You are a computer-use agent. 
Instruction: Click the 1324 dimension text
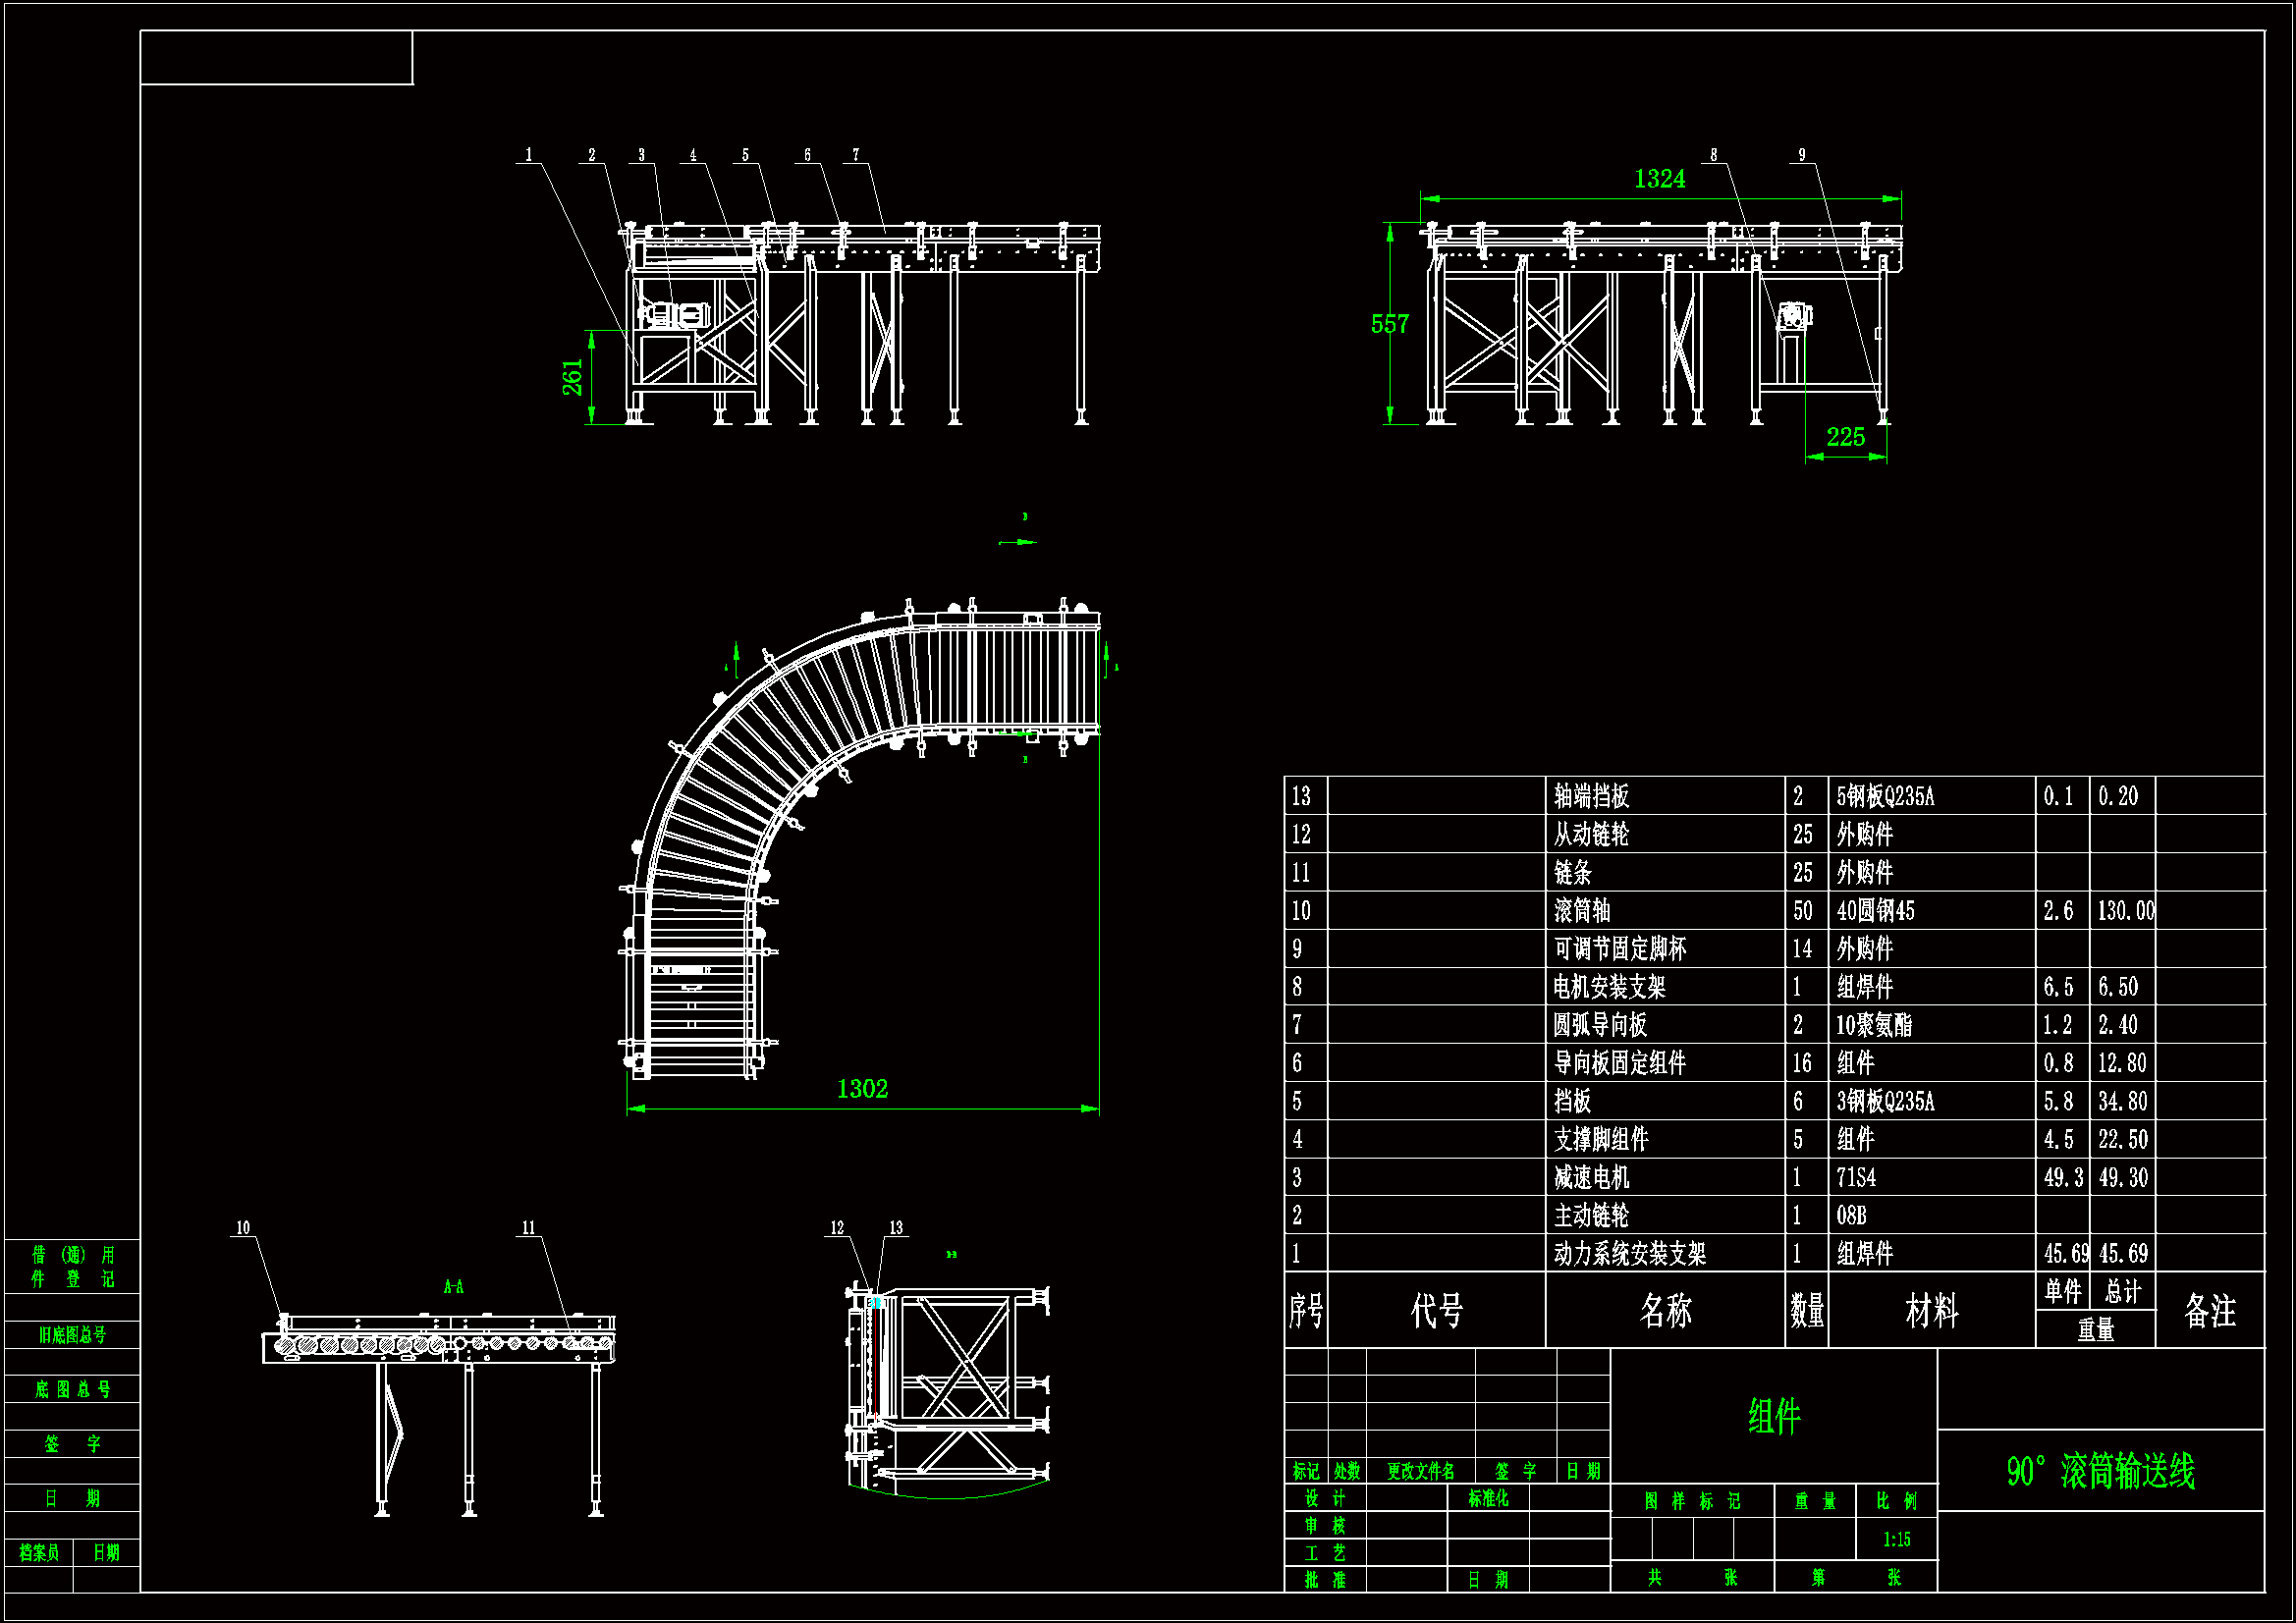coord(1659,179)
